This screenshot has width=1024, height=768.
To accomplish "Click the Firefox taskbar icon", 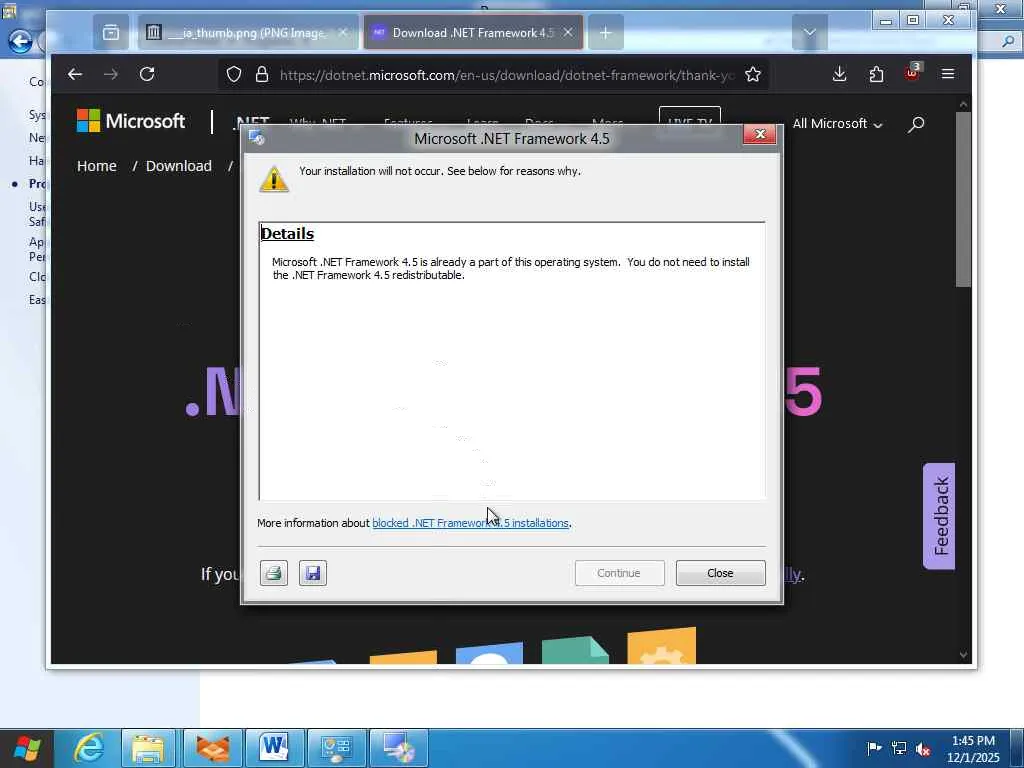I will coord(212,748).
